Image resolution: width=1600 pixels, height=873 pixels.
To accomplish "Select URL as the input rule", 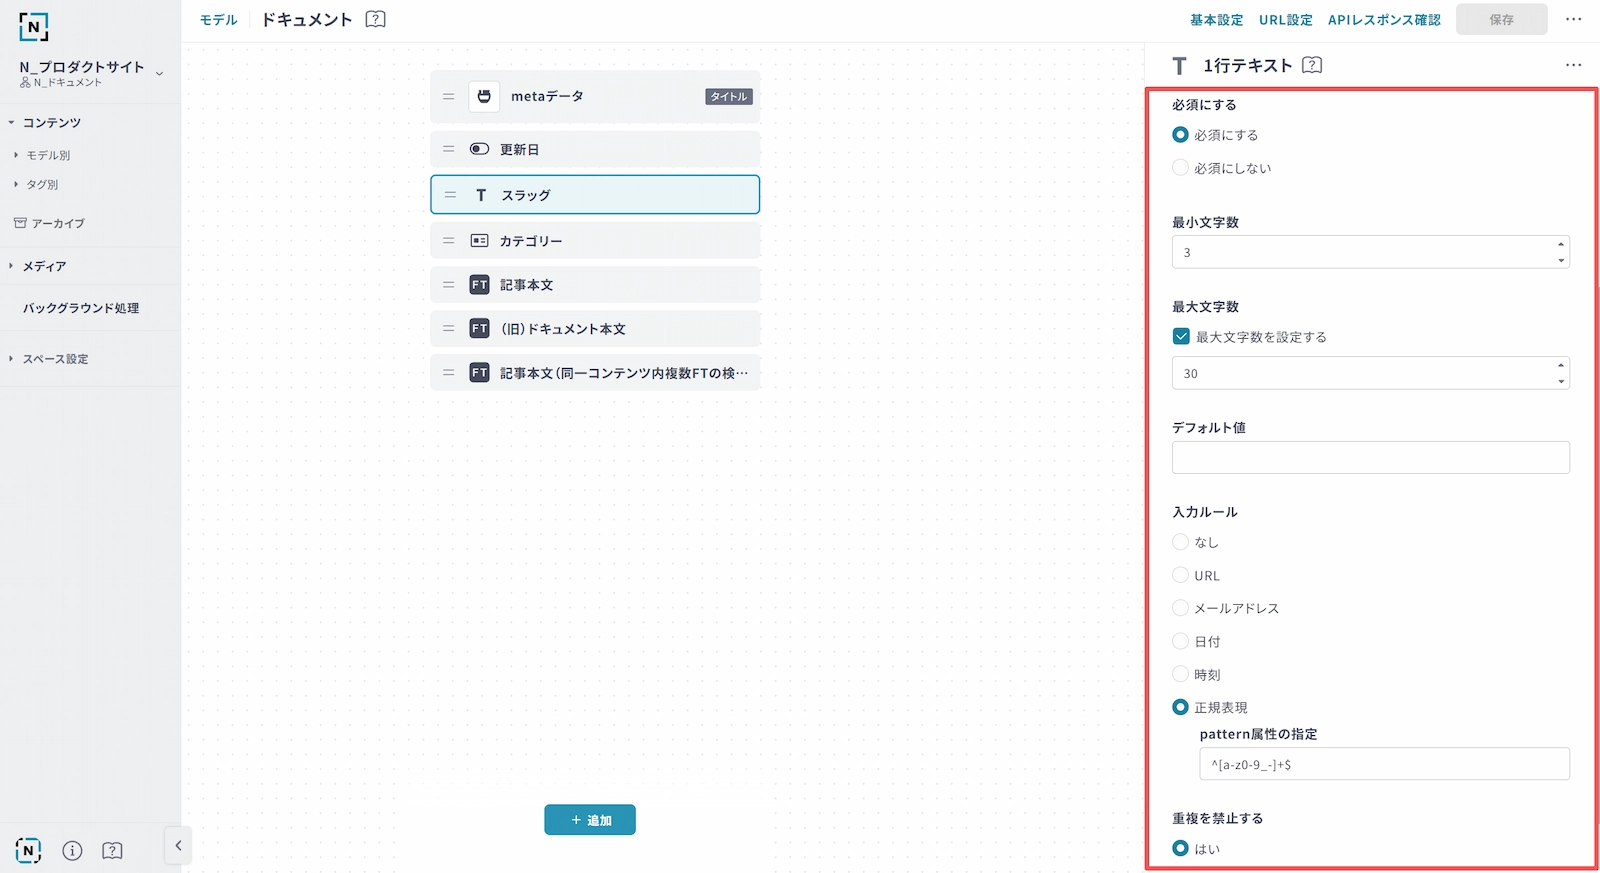I will coord(1181,575).
